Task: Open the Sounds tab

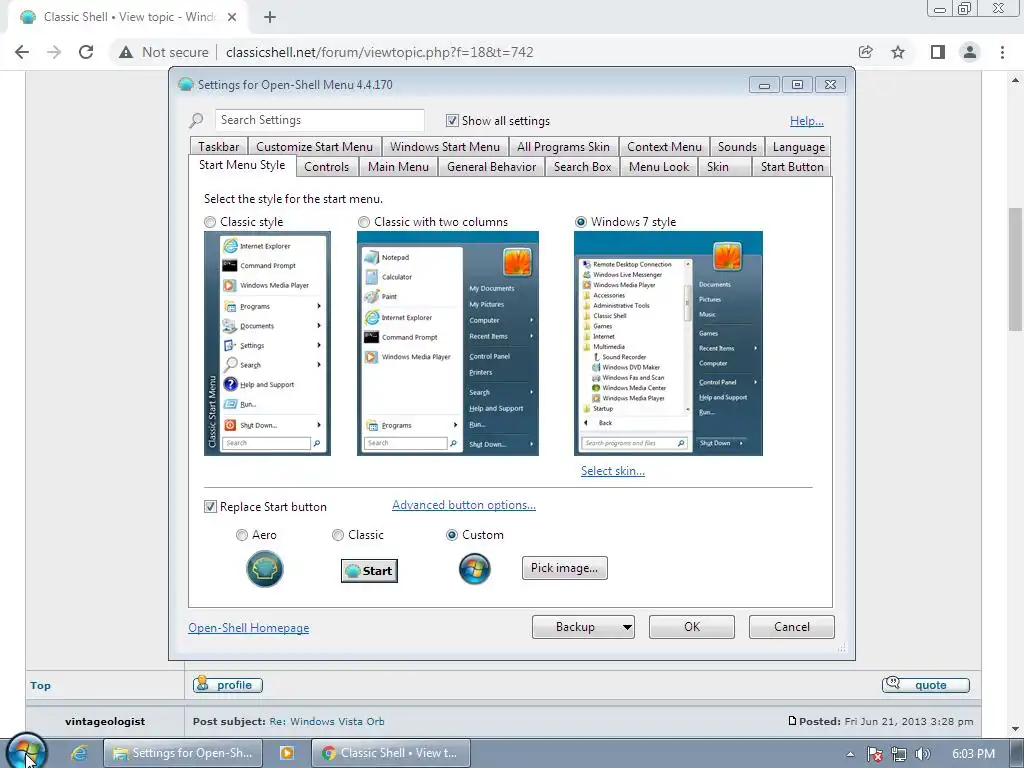Action: click(x=737, y=147)
